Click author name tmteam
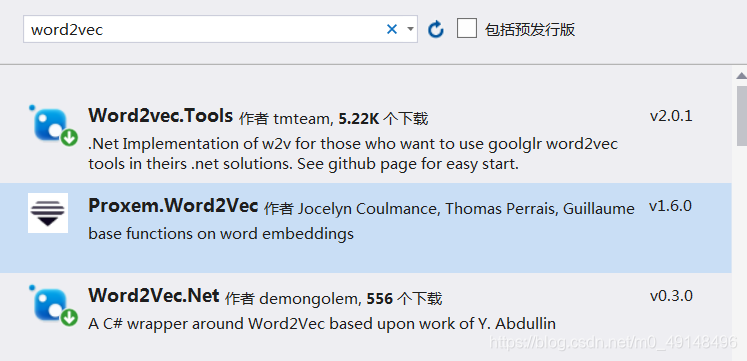 tap(303, 119)
